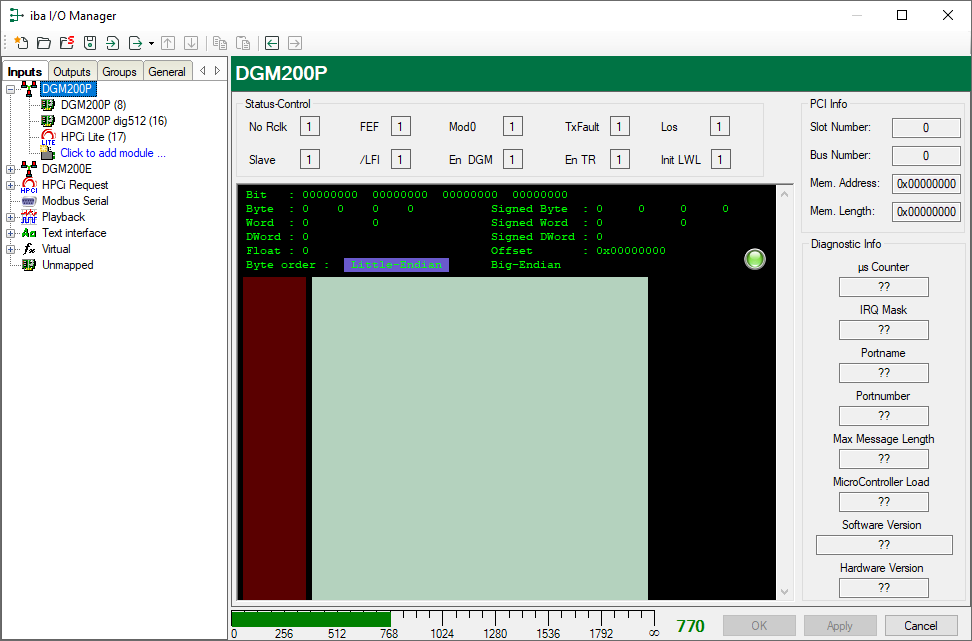
Task: Click the µs Counter value field
Action: [883, 287]
